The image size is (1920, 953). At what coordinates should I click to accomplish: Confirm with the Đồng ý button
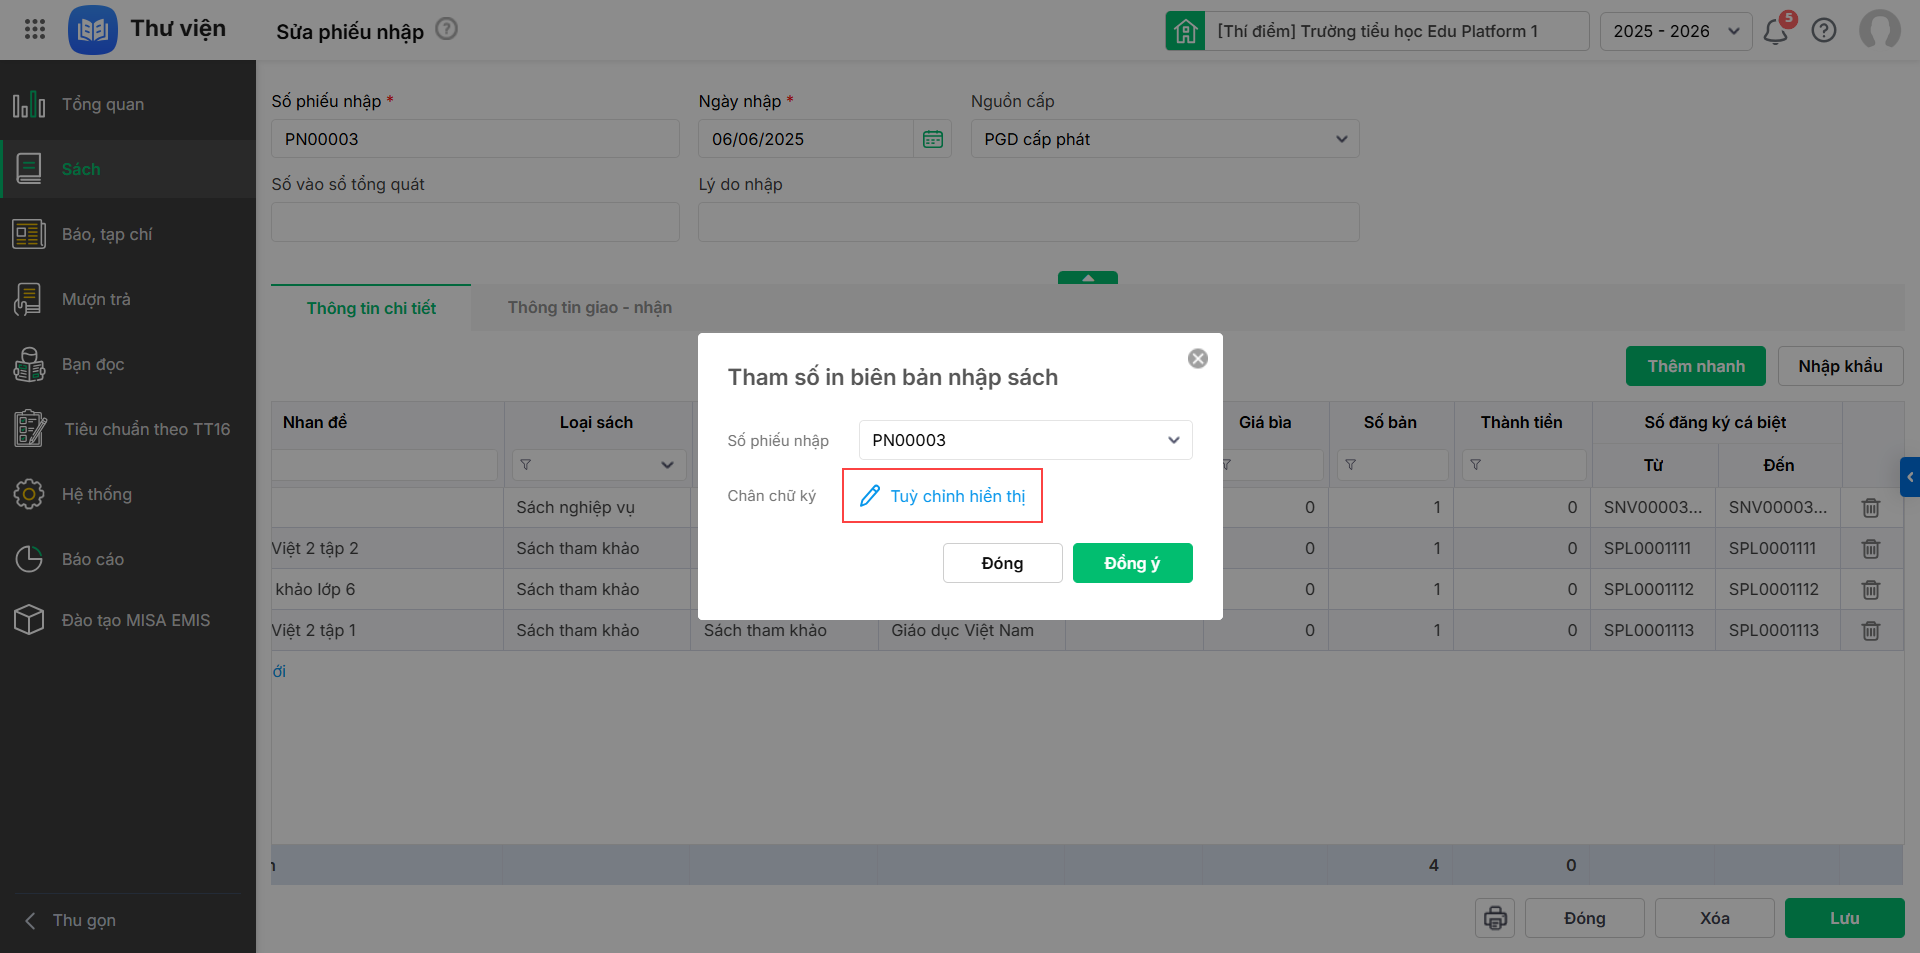click(x=1132, y=563)
